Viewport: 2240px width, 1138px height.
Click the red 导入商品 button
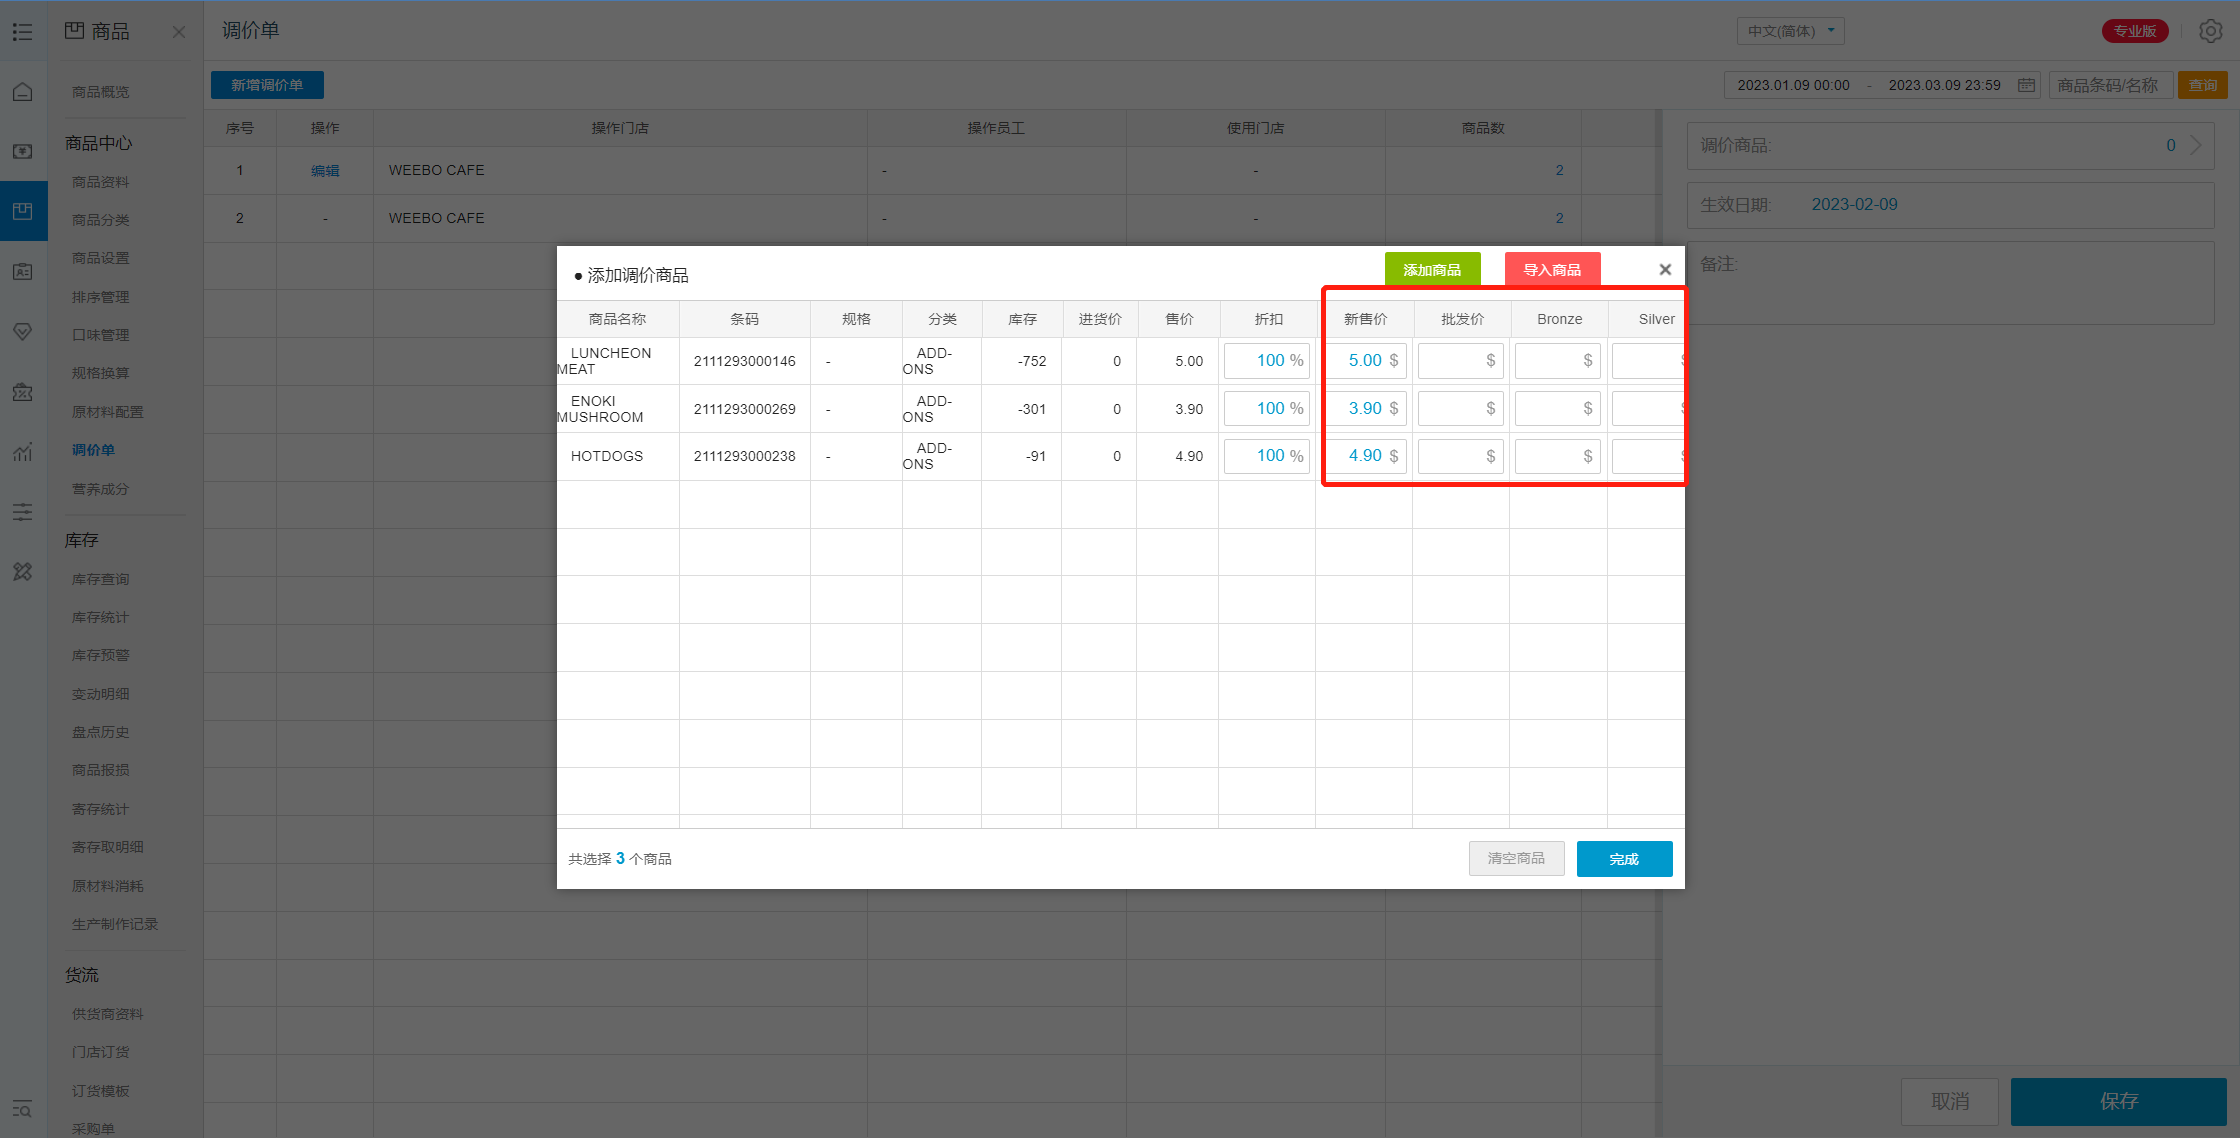point(1552,270)
